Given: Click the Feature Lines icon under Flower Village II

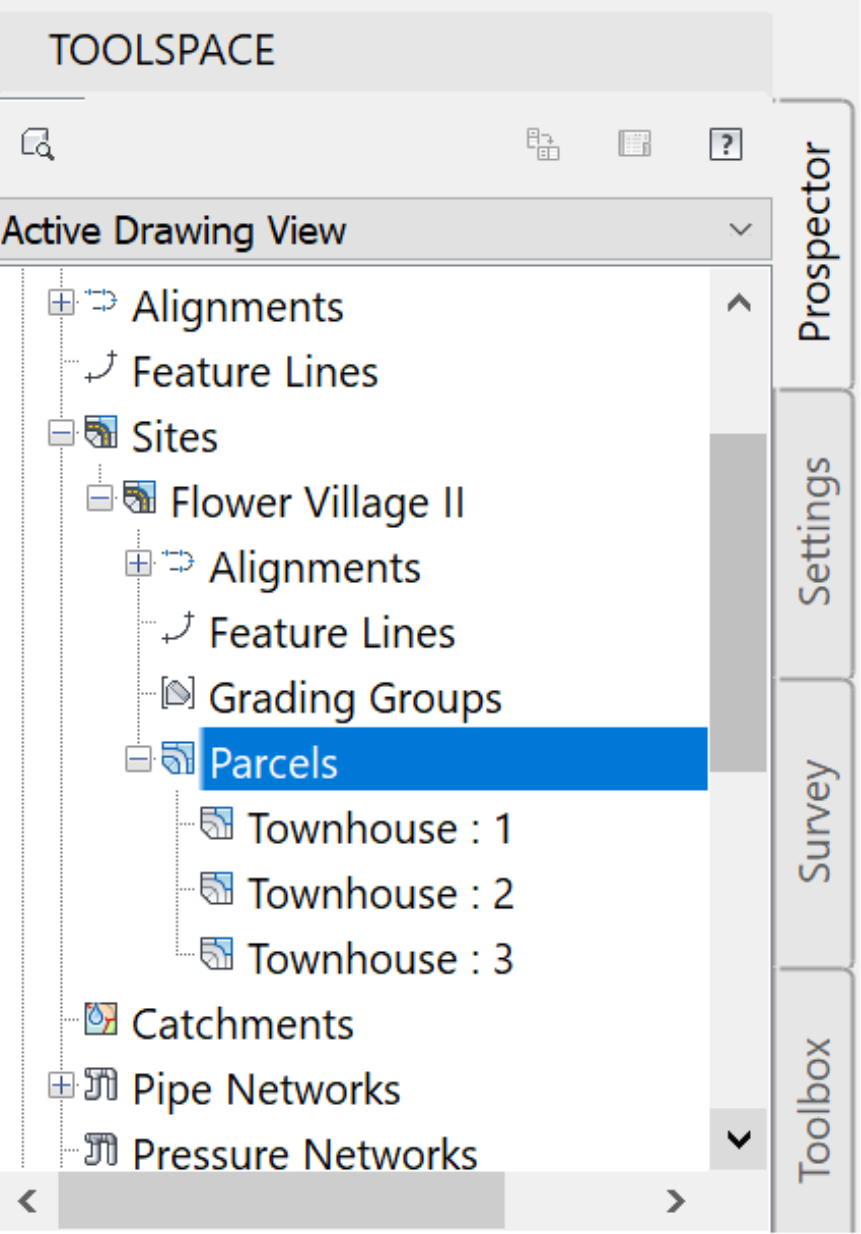Looking at the screenshot, I should click(179, 629).
